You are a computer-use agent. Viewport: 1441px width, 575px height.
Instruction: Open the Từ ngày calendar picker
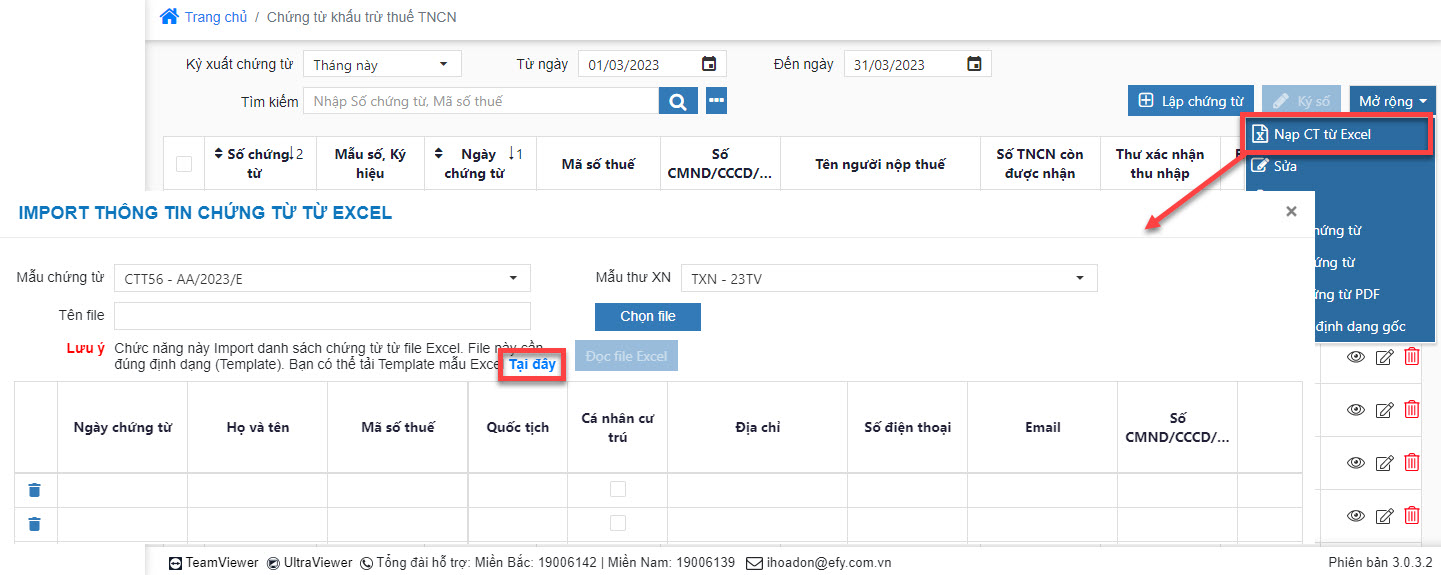click(709, 64)
